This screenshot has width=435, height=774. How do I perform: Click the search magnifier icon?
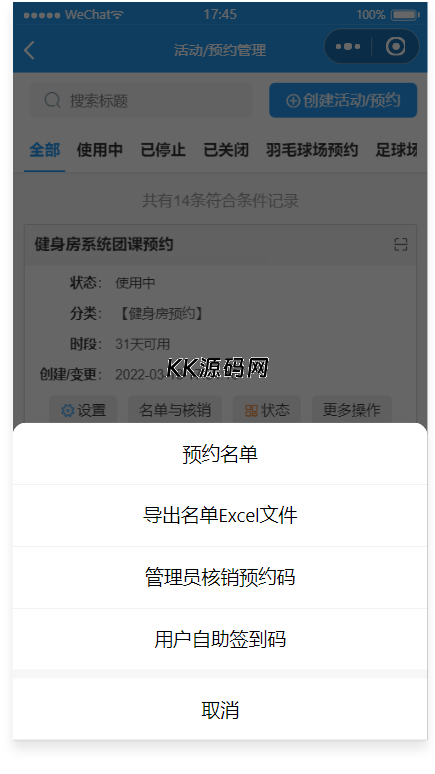coord(52,100)
